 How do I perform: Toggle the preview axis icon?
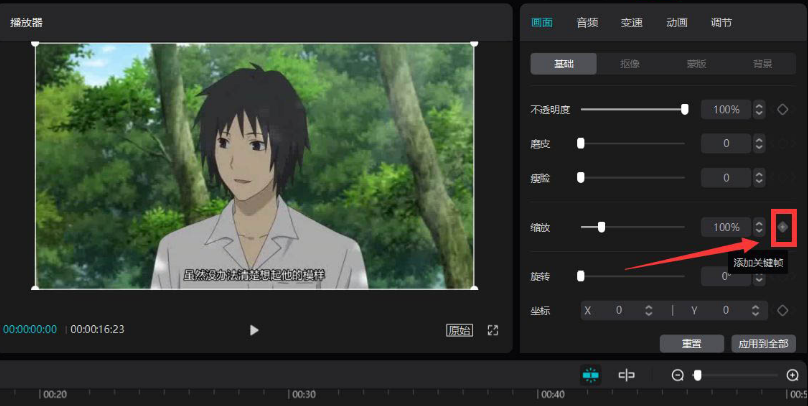click(626, 375)
